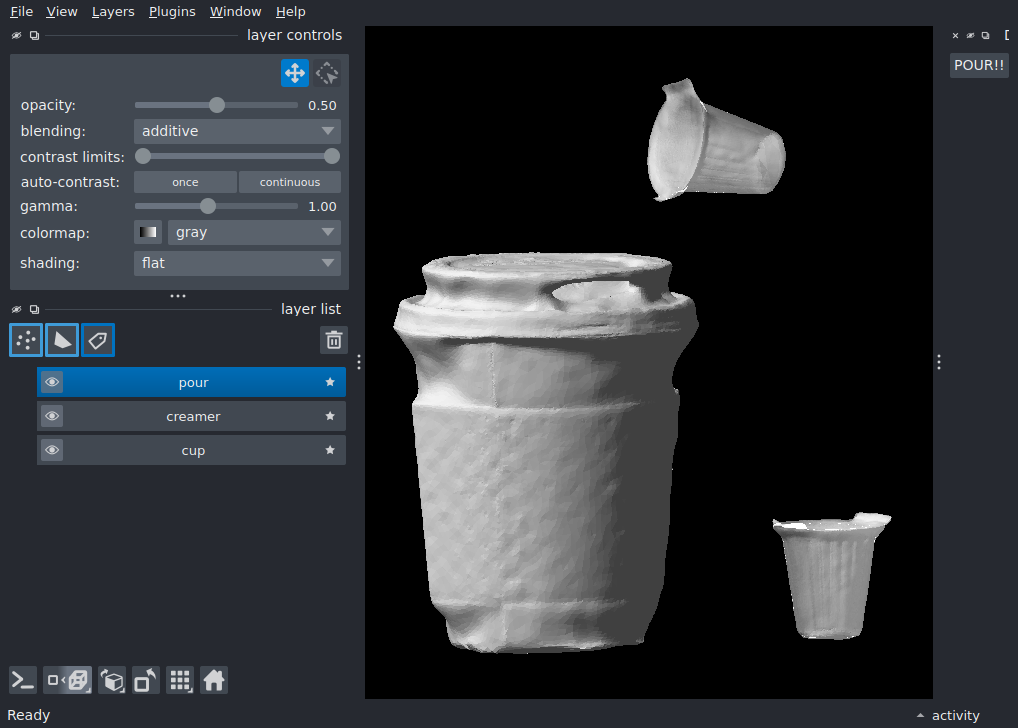This screenshot has height=728, width=1018.
Task: Create a new labels layer
Action: (98, 340)
